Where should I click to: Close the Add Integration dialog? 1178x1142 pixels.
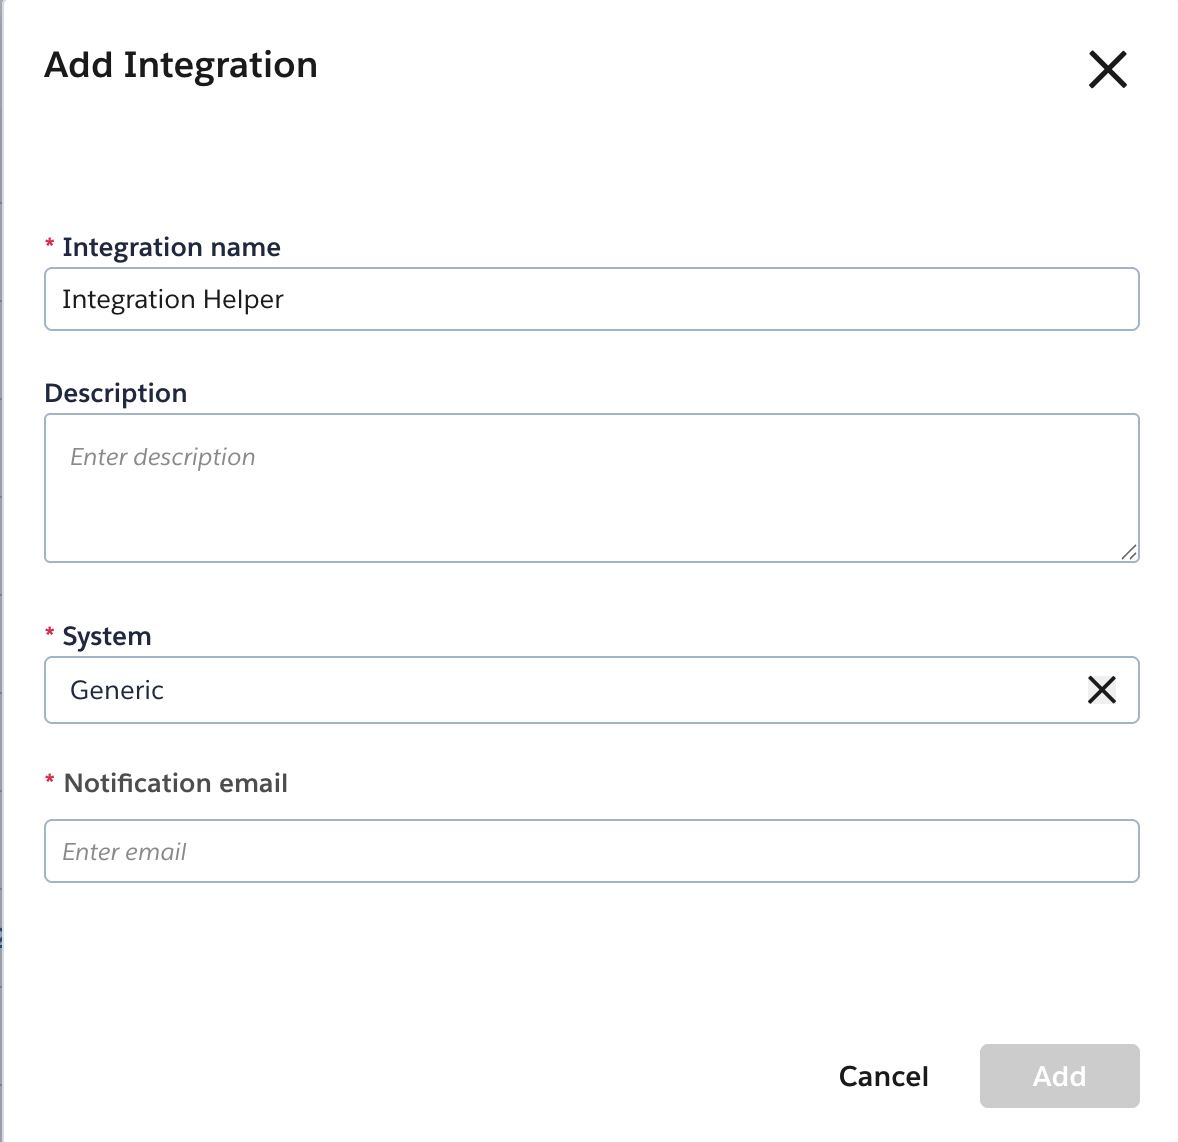1107,70
